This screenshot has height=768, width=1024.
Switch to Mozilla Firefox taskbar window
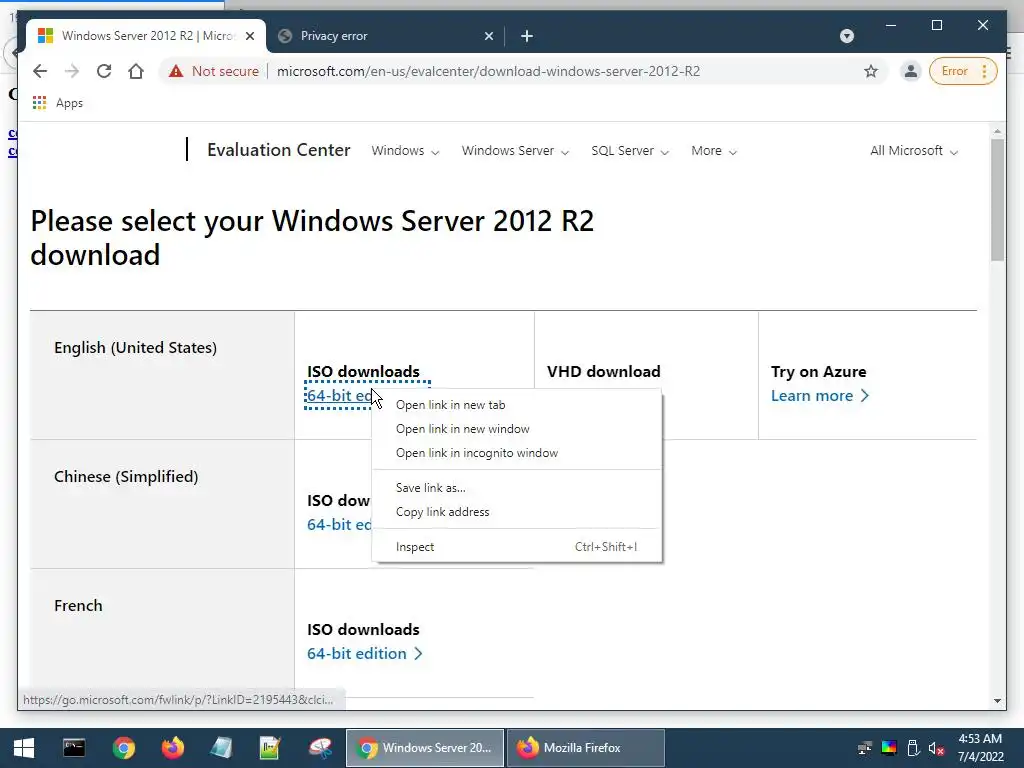click(x=586, y=748)
